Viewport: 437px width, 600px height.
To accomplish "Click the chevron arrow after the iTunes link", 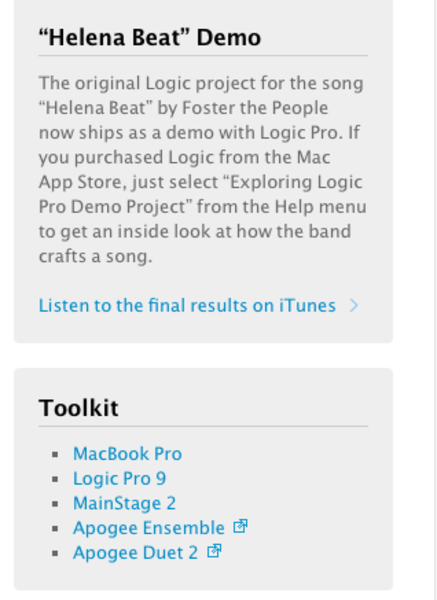I will tap(354, 306).
